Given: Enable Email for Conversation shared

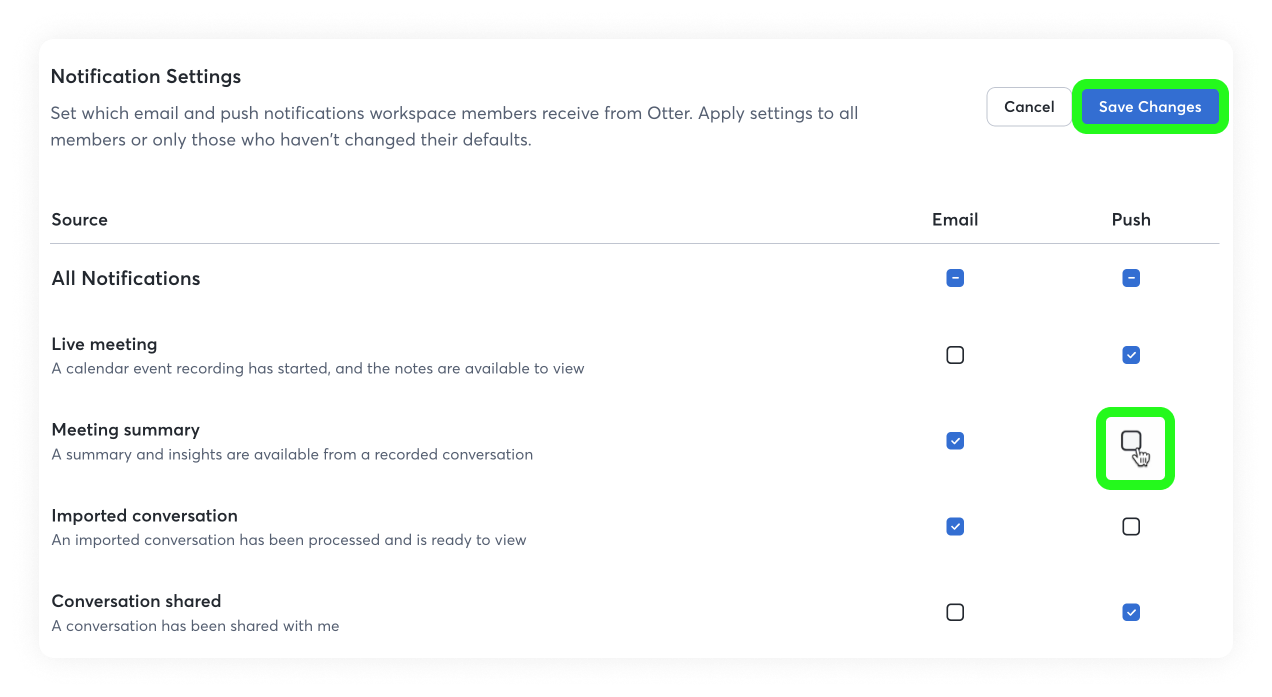Looking at the screenshot, I should (x=955, y=612).
